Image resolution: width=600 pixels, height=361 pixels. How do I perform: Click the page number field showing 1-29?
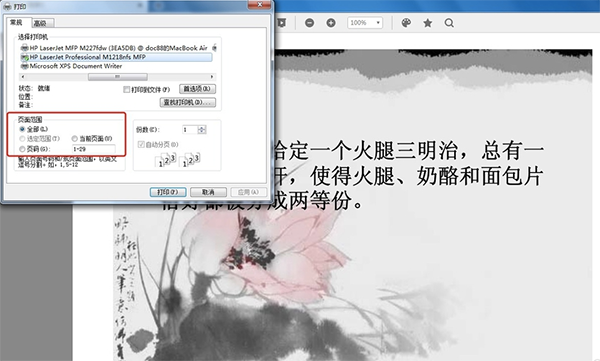(94, 149)
